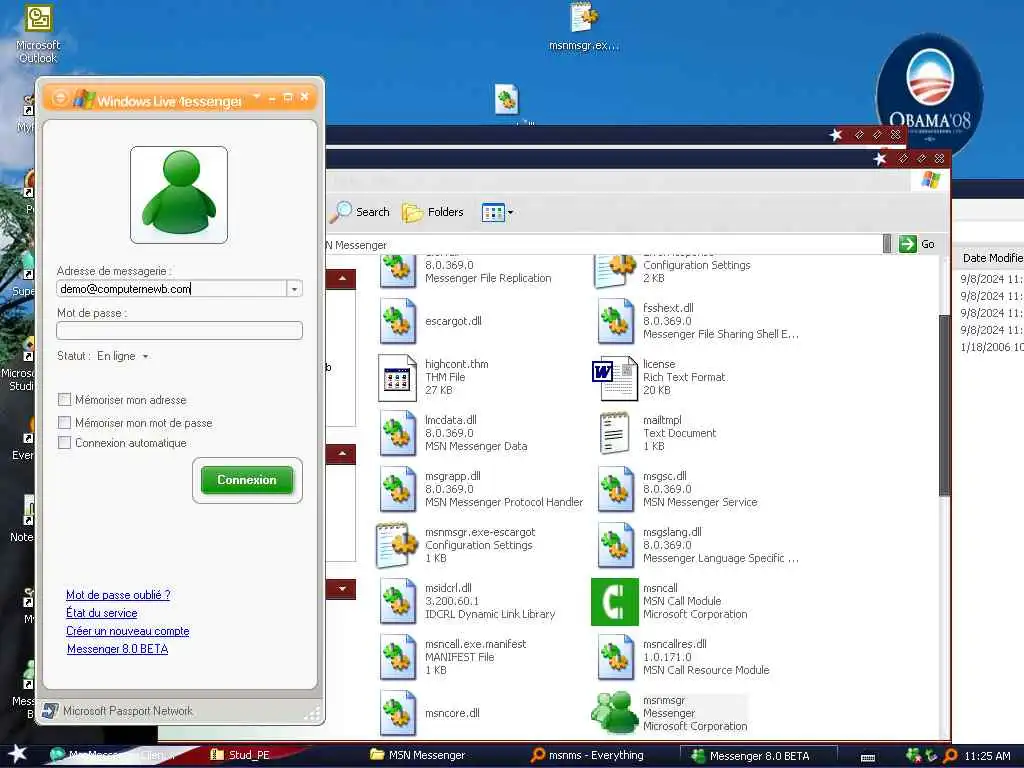Viewport: 1024px width, 768px height.
Task: Select the msncall MSN Call Module icon
Action: (x=615, y=601)
